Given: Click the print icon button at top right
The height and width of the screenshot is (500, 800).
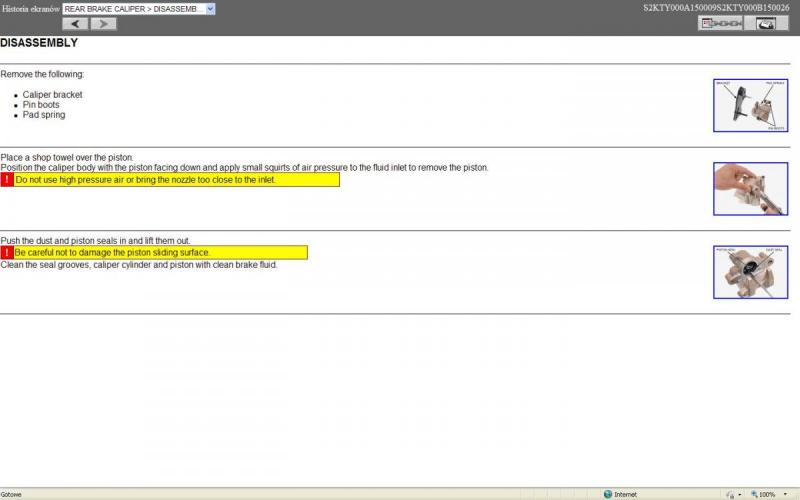Looking at the screenshot, I should [767, 24].
